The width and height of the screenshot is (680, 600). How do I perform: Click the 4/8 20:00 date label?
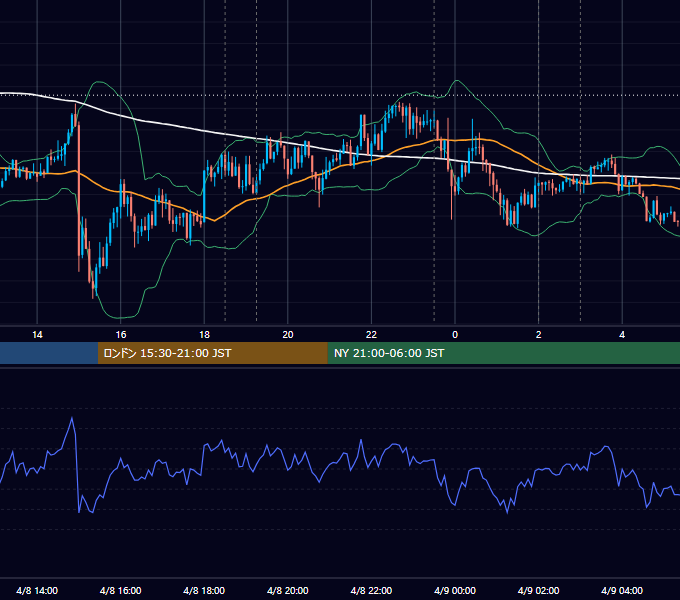(x=288, y=591)
